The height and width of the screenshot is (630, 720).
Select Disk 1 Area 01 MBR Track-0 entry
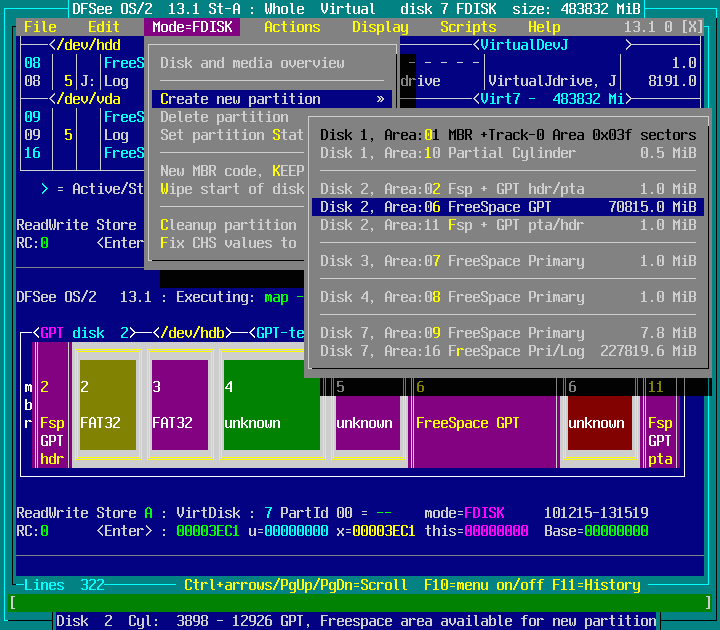pos(508,135)
